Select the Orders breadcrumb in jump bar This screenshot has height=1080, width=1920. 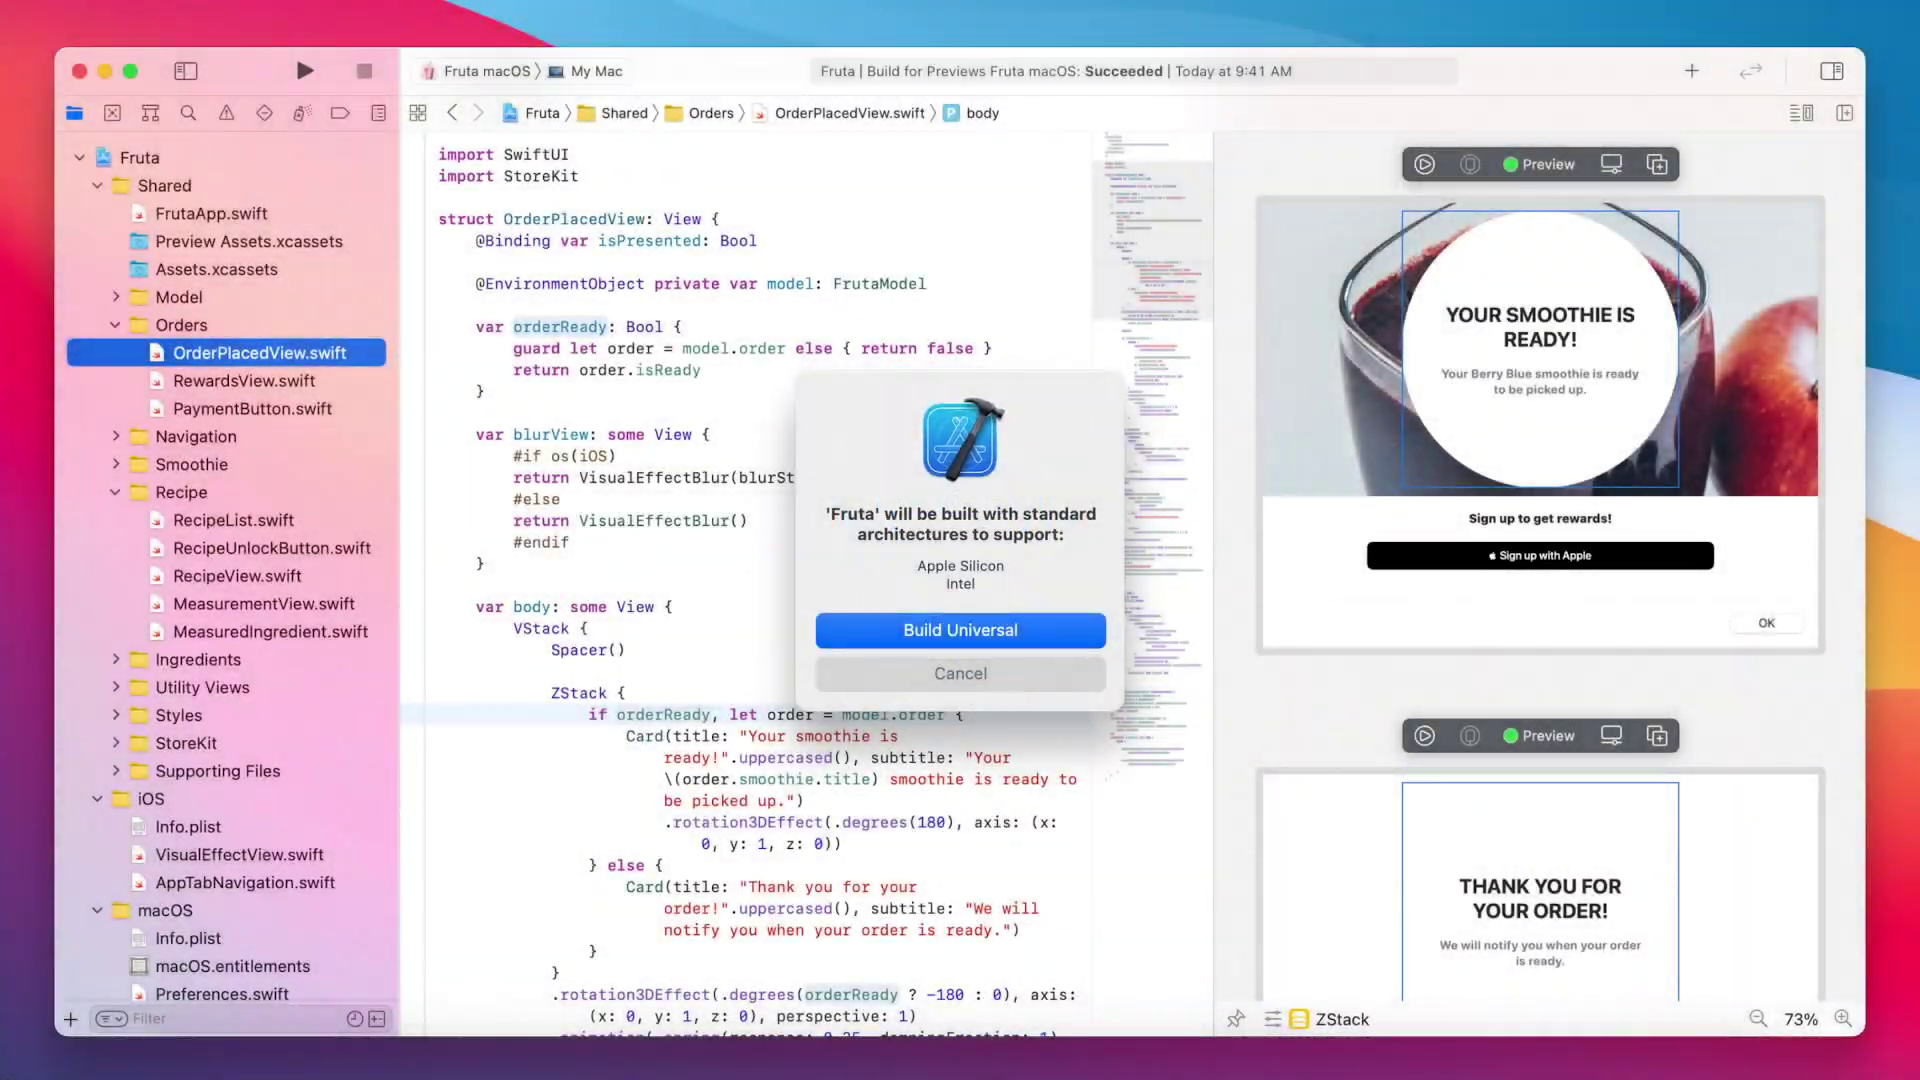[x=710, y=113]
